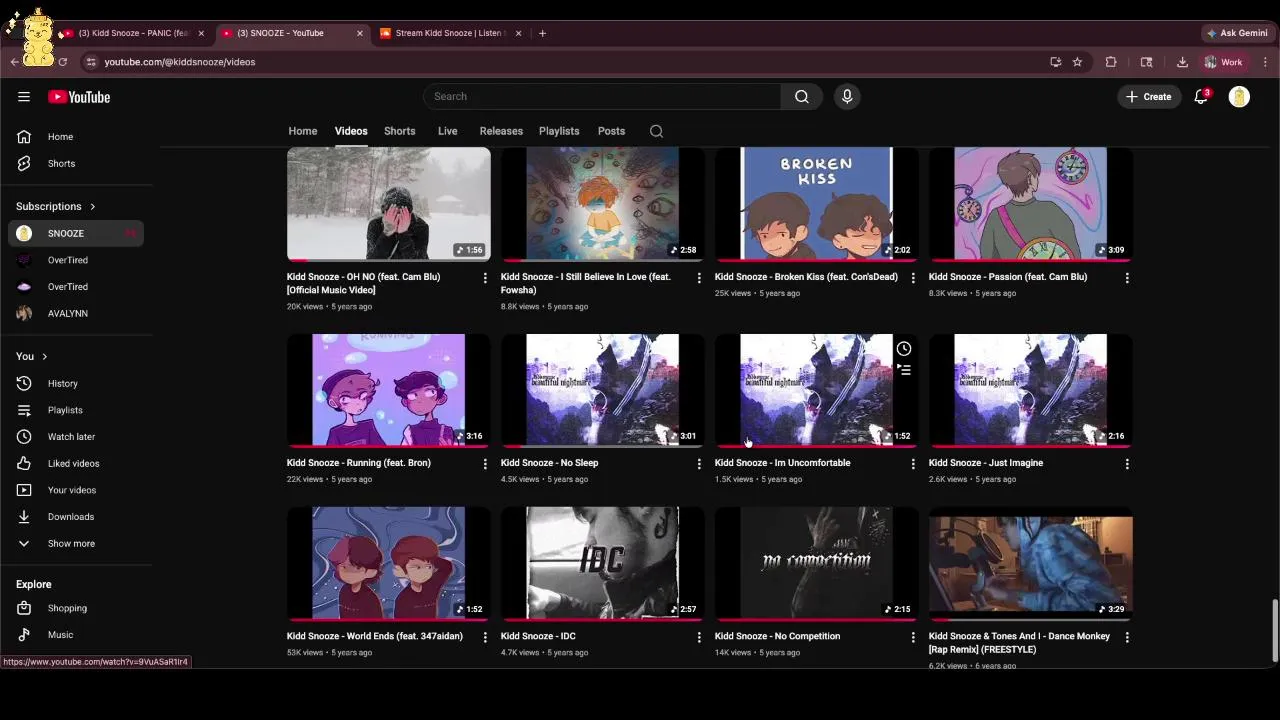Open Chrome three-dot menu
This screenshot has height=720, width=1280.
[x=1265, y=62]
